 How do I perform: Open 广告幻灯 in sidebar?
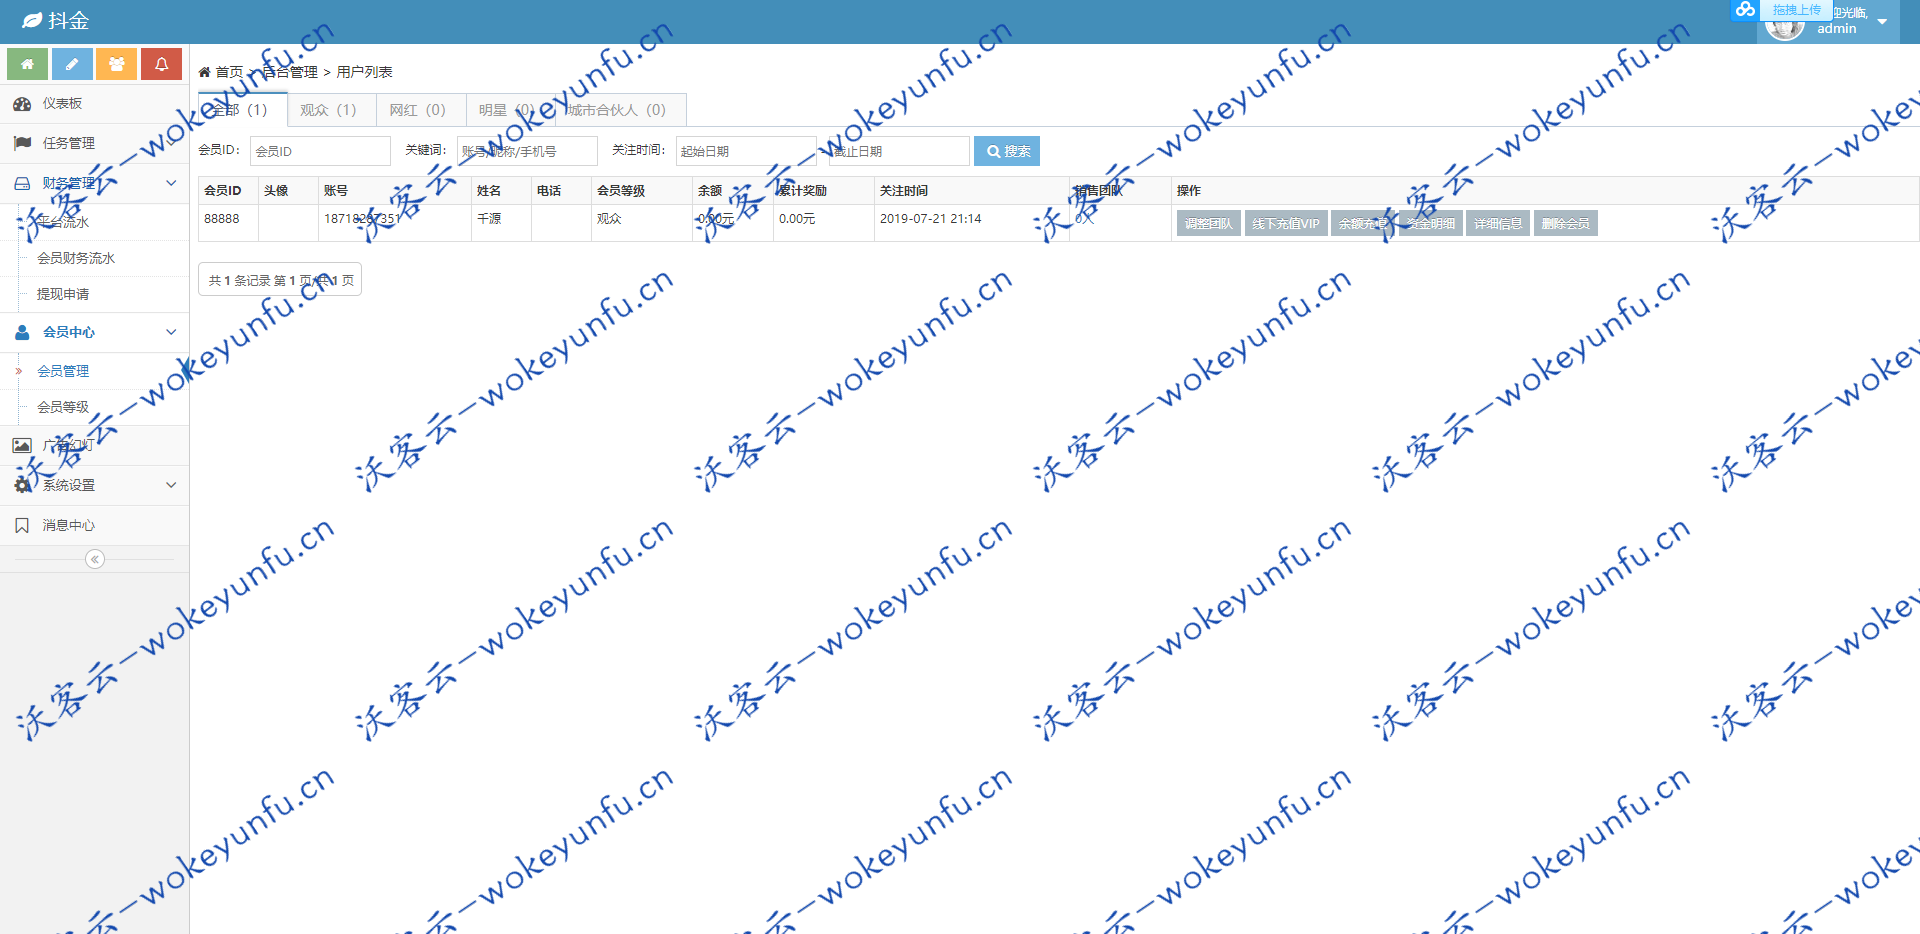pos(94,446)
